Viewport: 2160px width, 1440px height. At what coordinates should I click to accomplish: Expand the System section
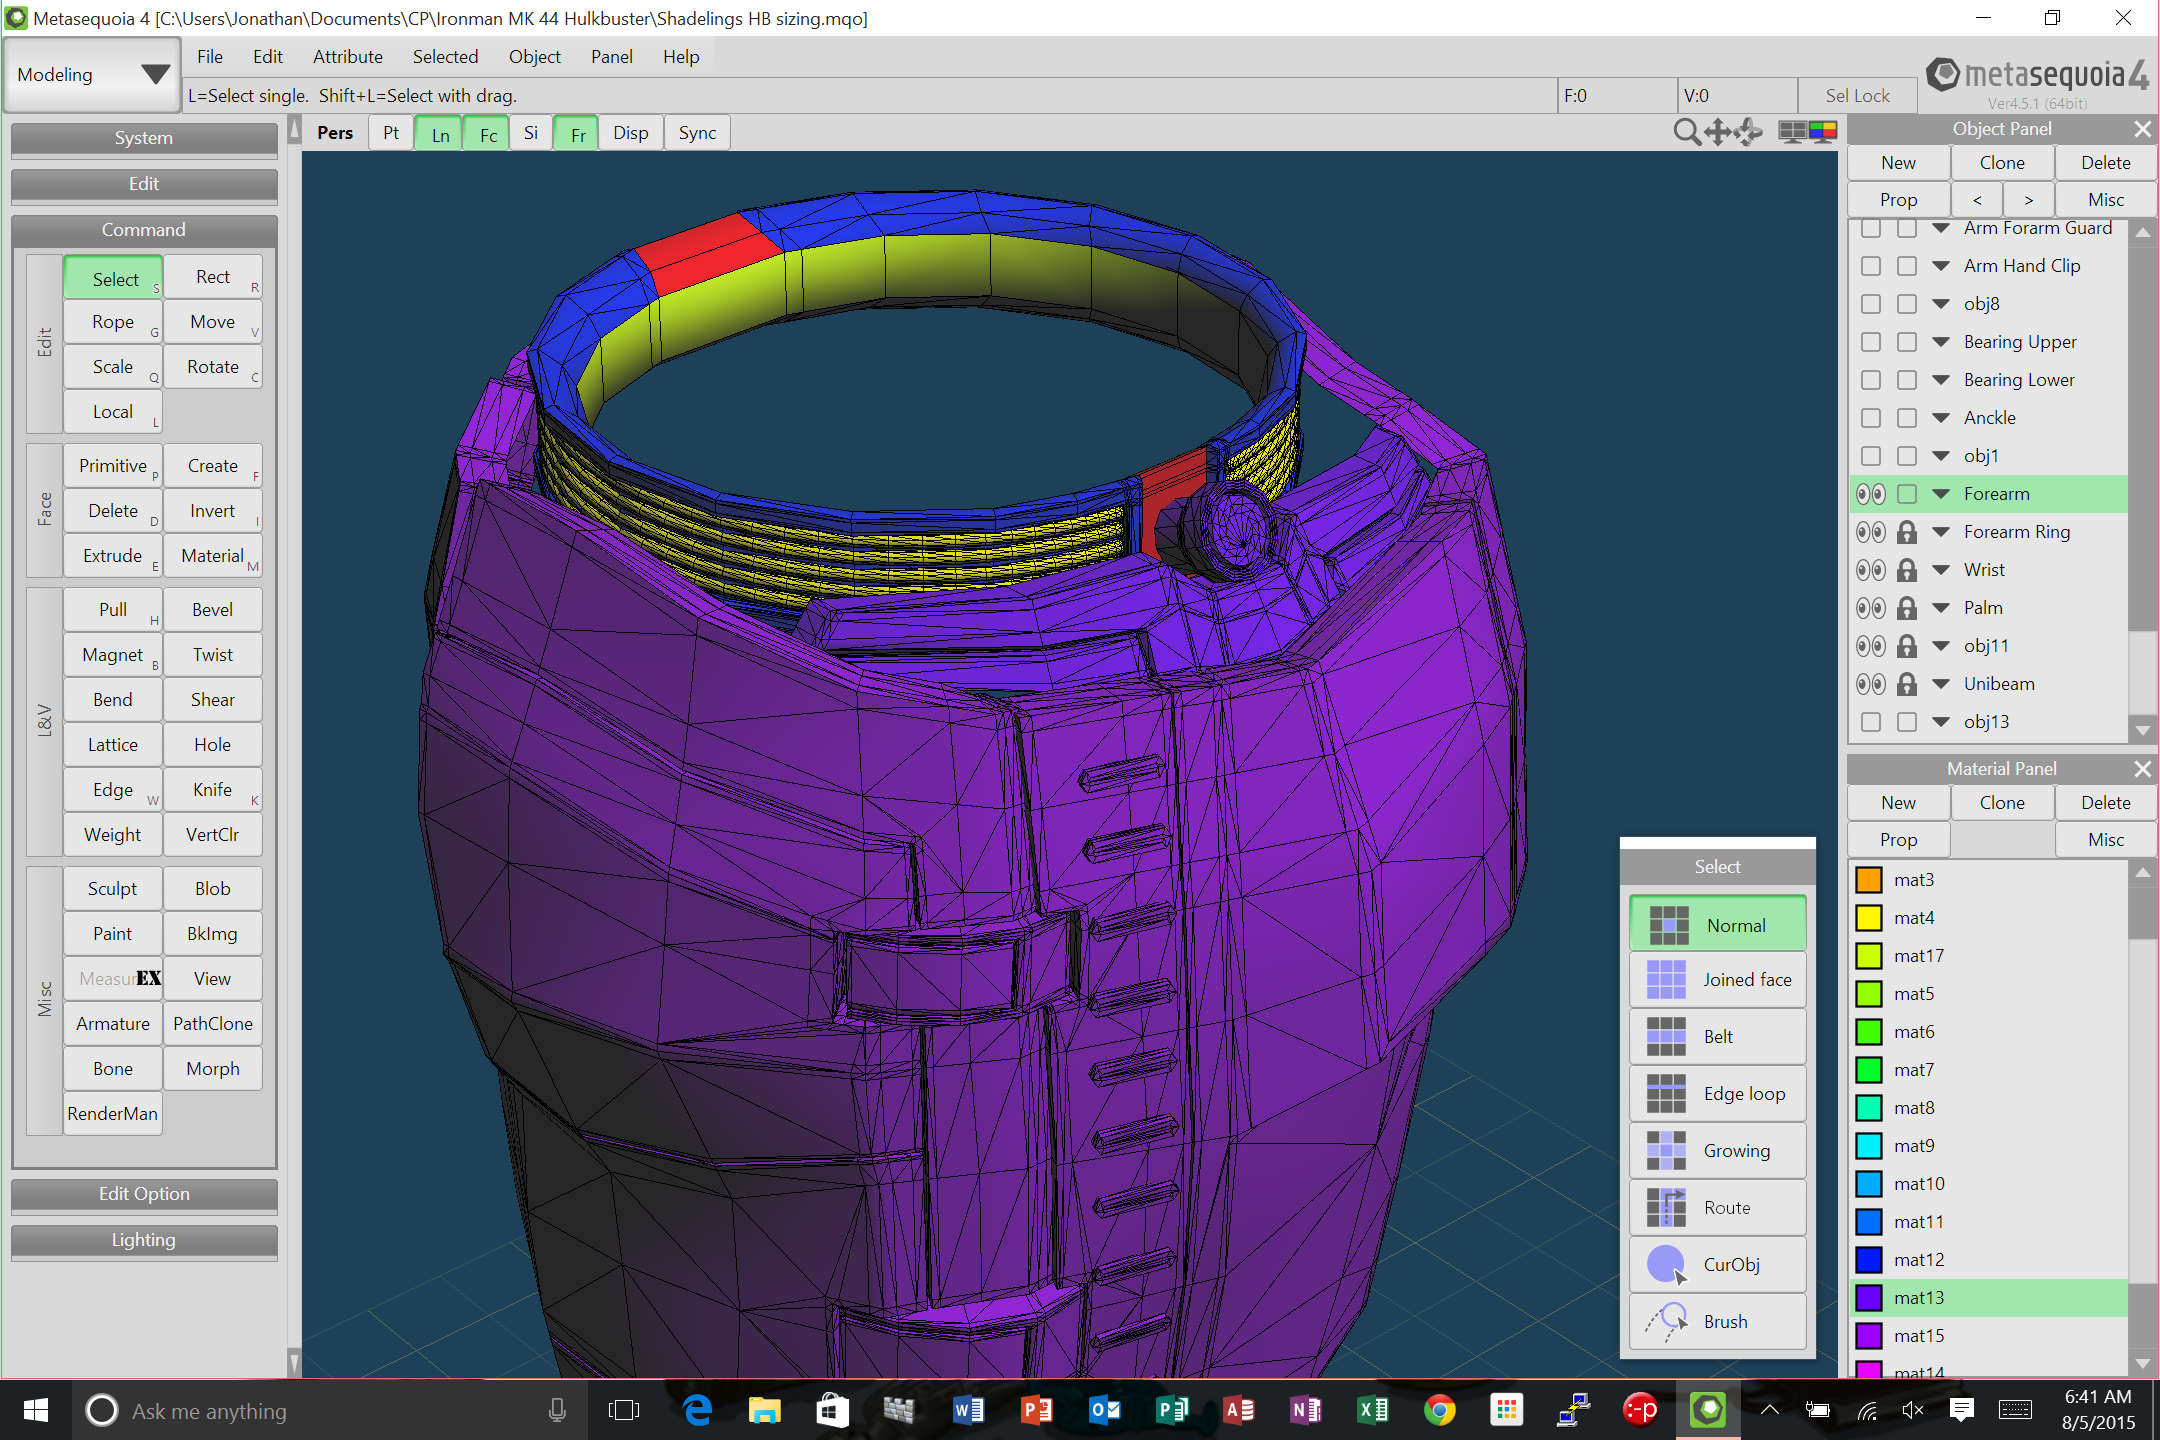click(x=144, y=138)
